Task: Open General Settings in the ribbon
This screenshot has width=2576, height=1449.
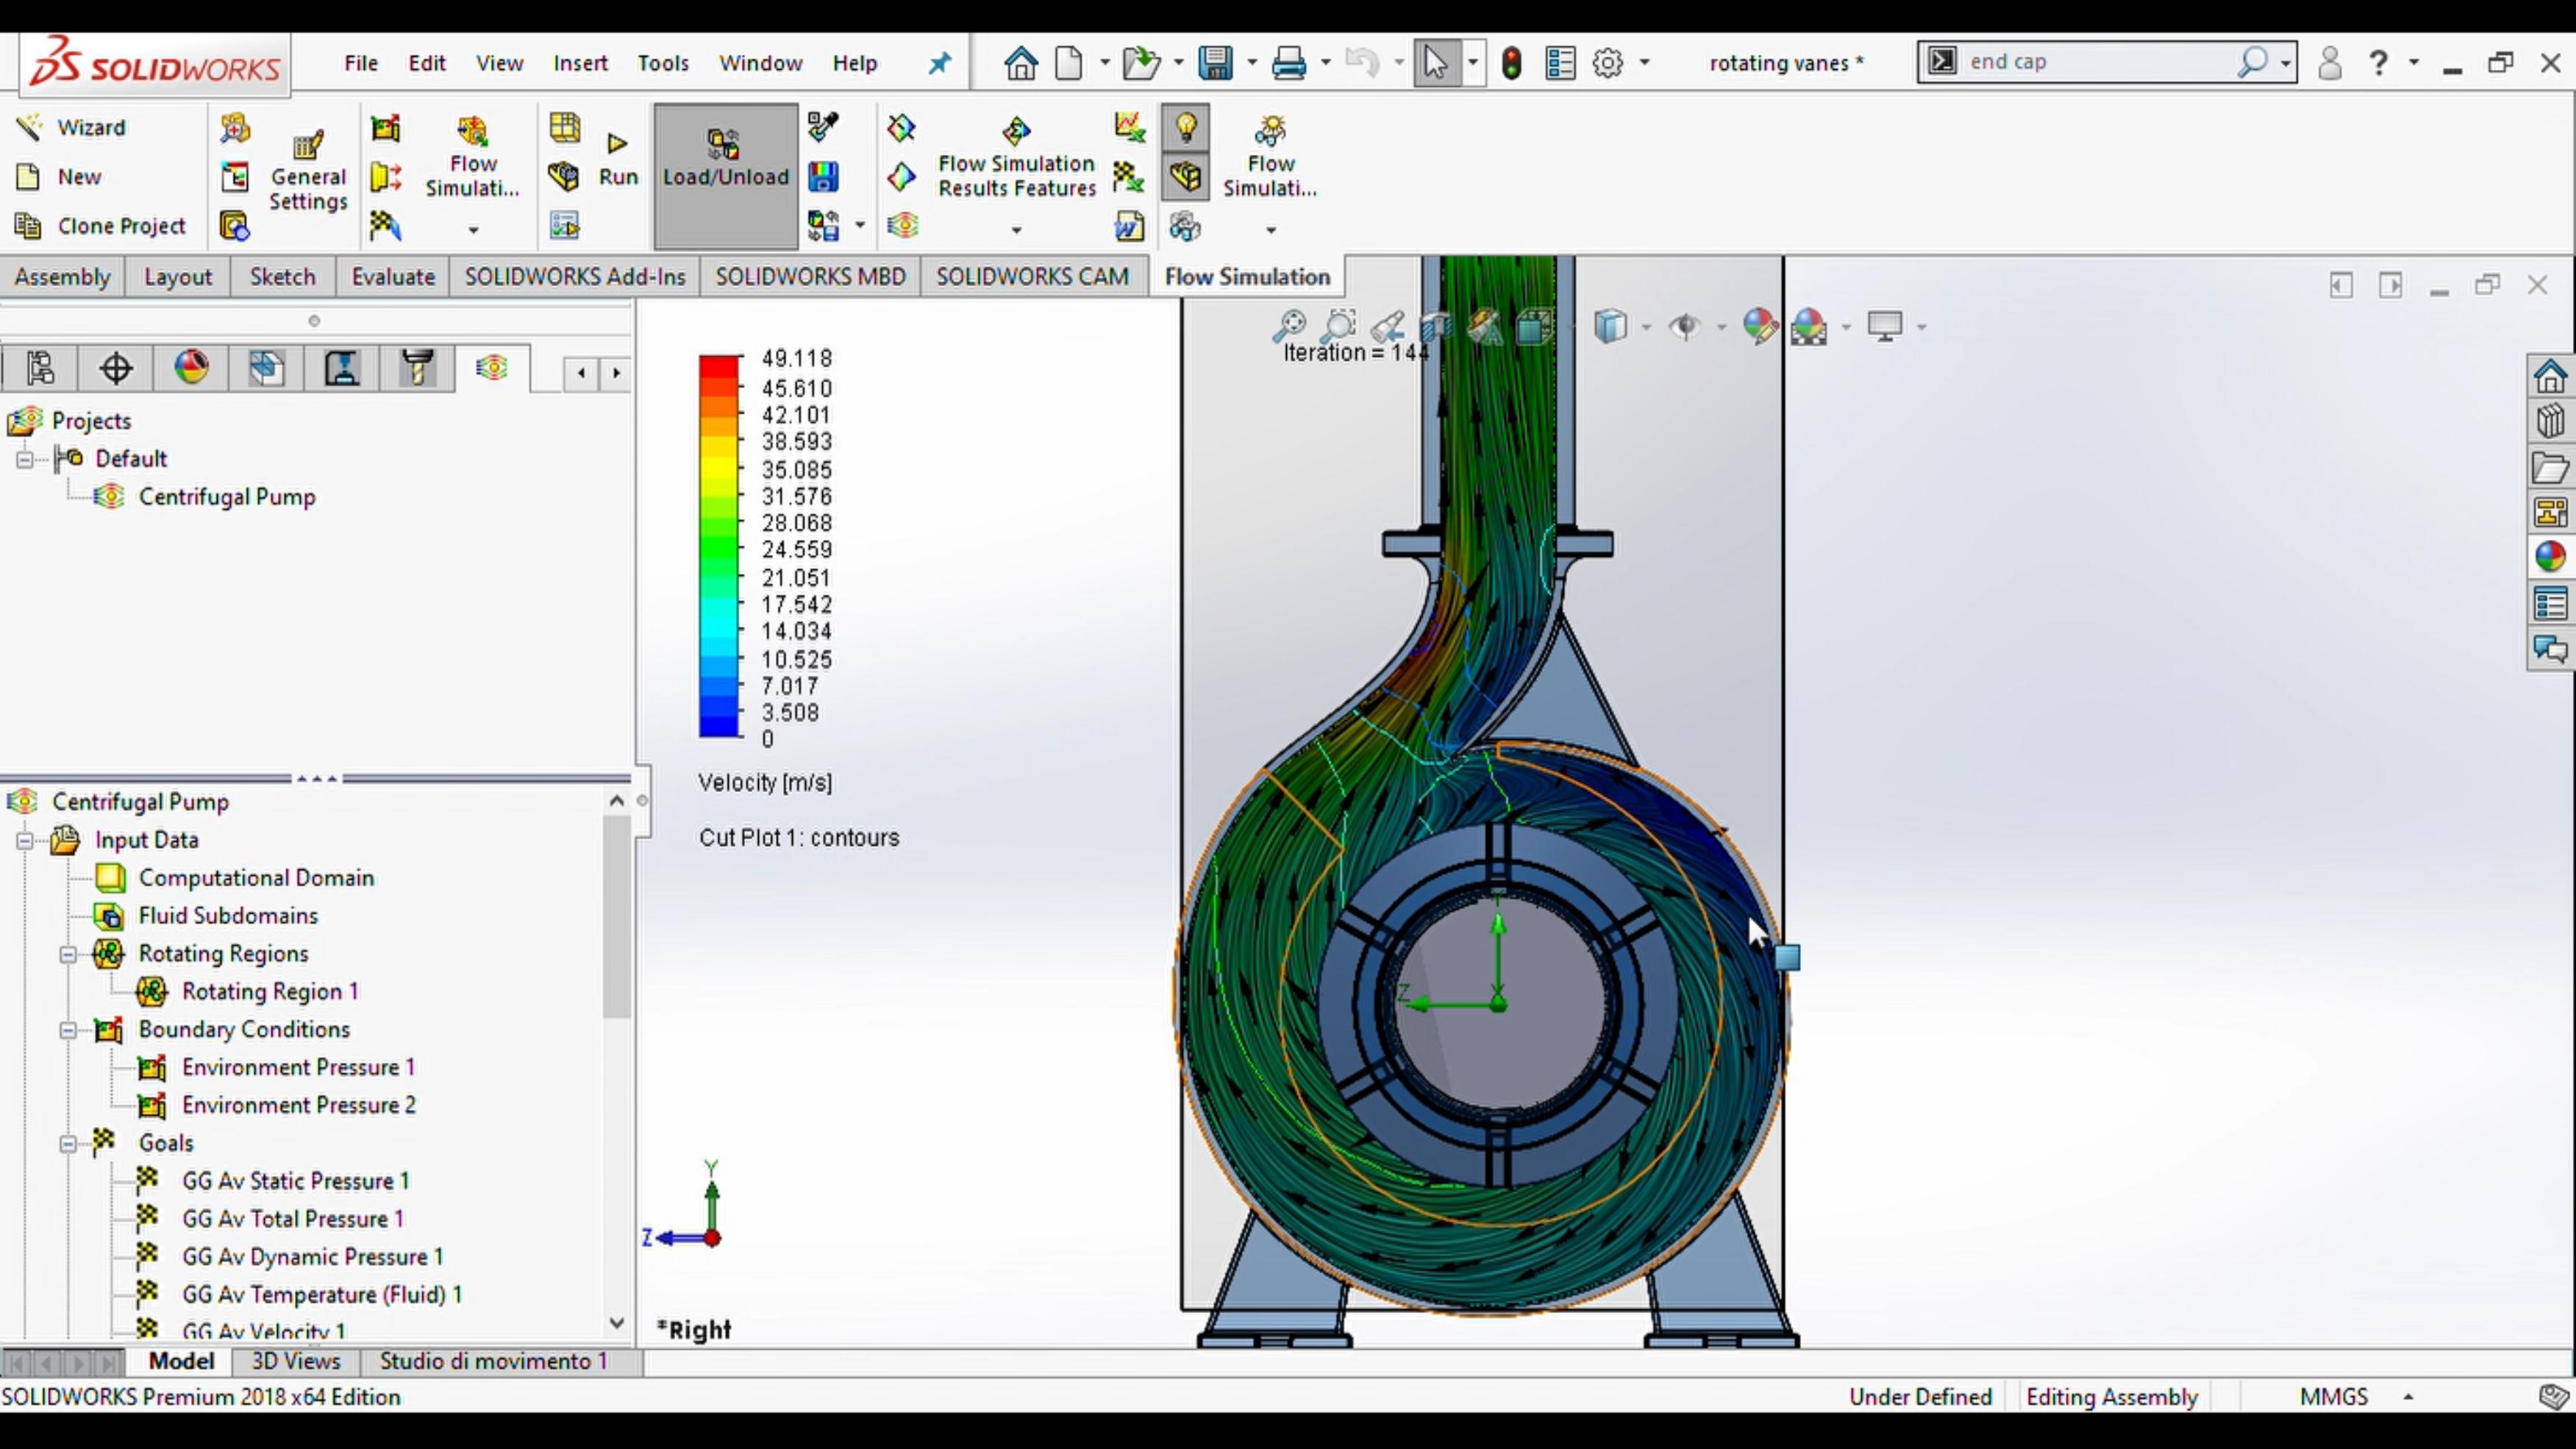Action: tap(308, 170)
